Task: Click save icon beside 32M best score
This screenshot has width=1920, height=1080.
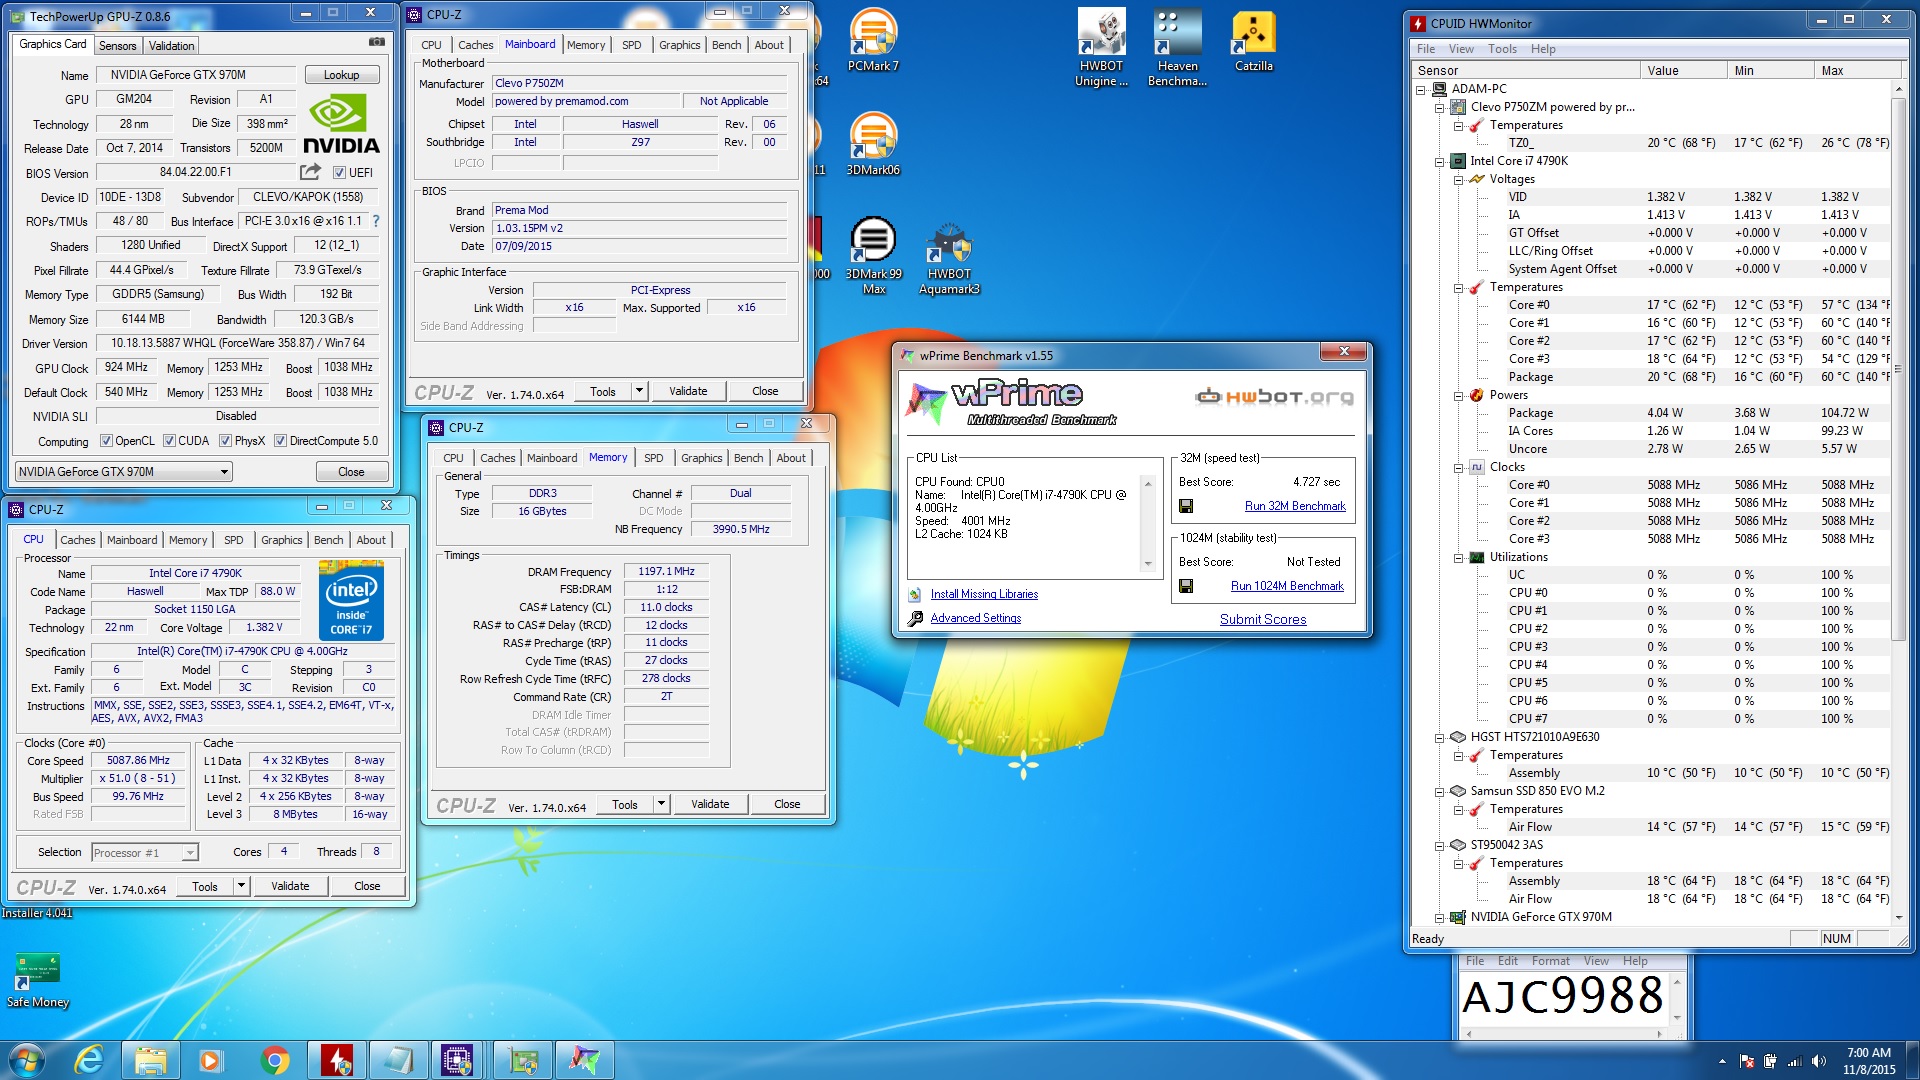Action: pos(1186,506)
